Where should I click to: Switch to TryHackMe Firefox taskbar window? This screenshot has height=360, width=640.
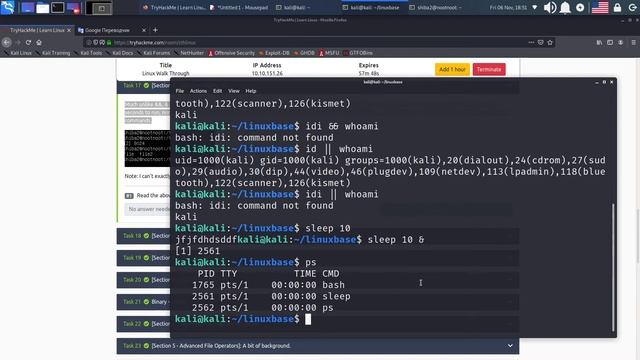tap(174, 7)
